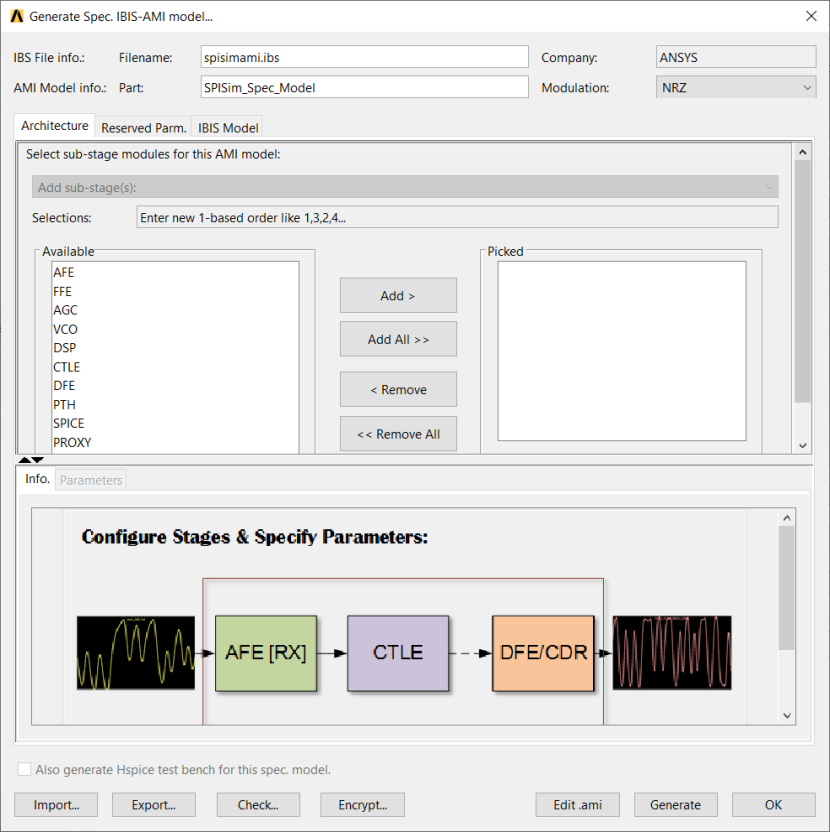Close the Generate Spec. IBIS-AMI model dialog
The width and height of the screenshot is (830, 832).
pyautogui.click(x=811, y=16)
